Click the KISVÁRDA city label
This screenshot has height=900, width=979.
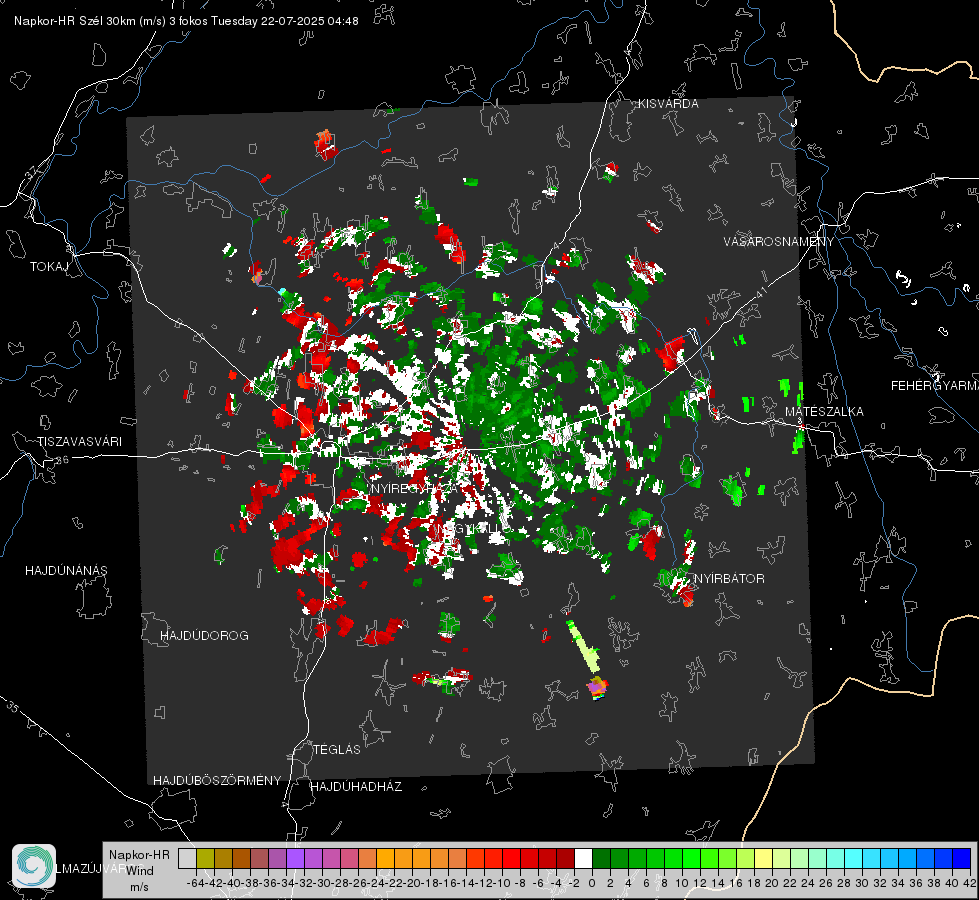pos(668,104)
